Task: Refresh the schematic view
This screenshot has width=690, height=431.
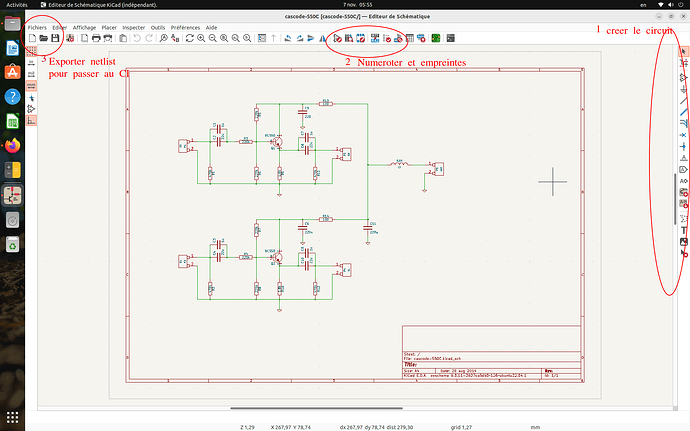Action: click(x=190, y=38)
